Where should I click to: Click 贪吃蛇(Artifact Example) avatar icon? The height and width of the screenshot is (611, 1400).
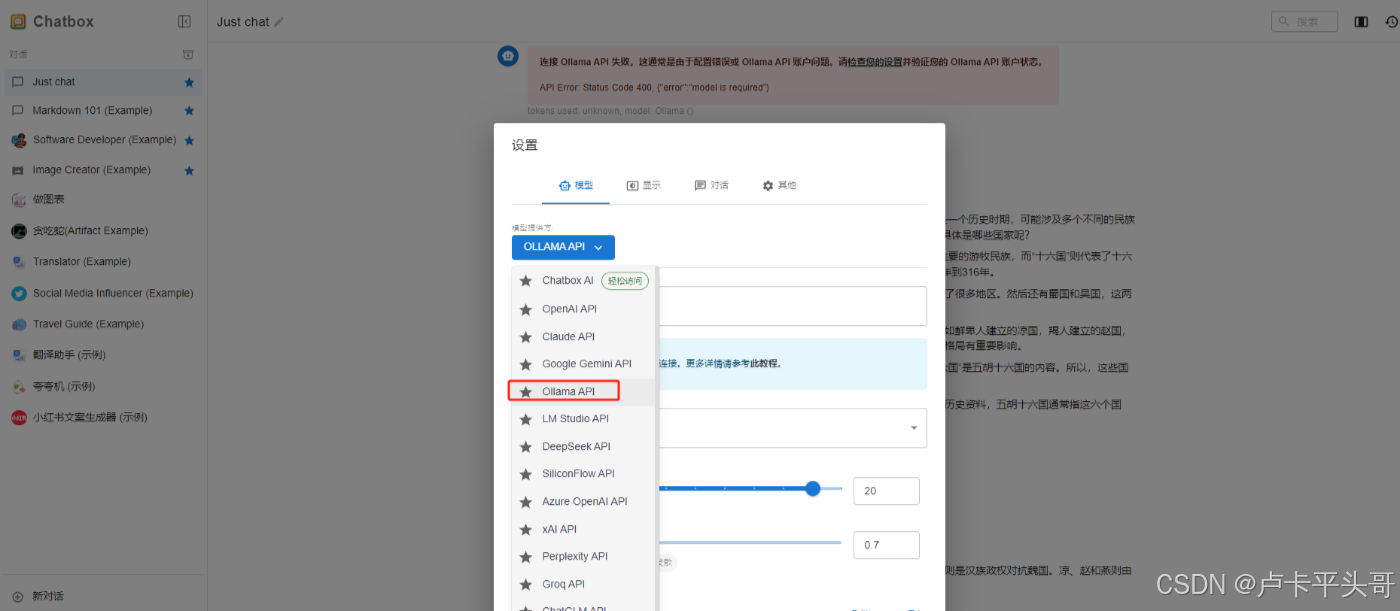(x=18, y=231)
